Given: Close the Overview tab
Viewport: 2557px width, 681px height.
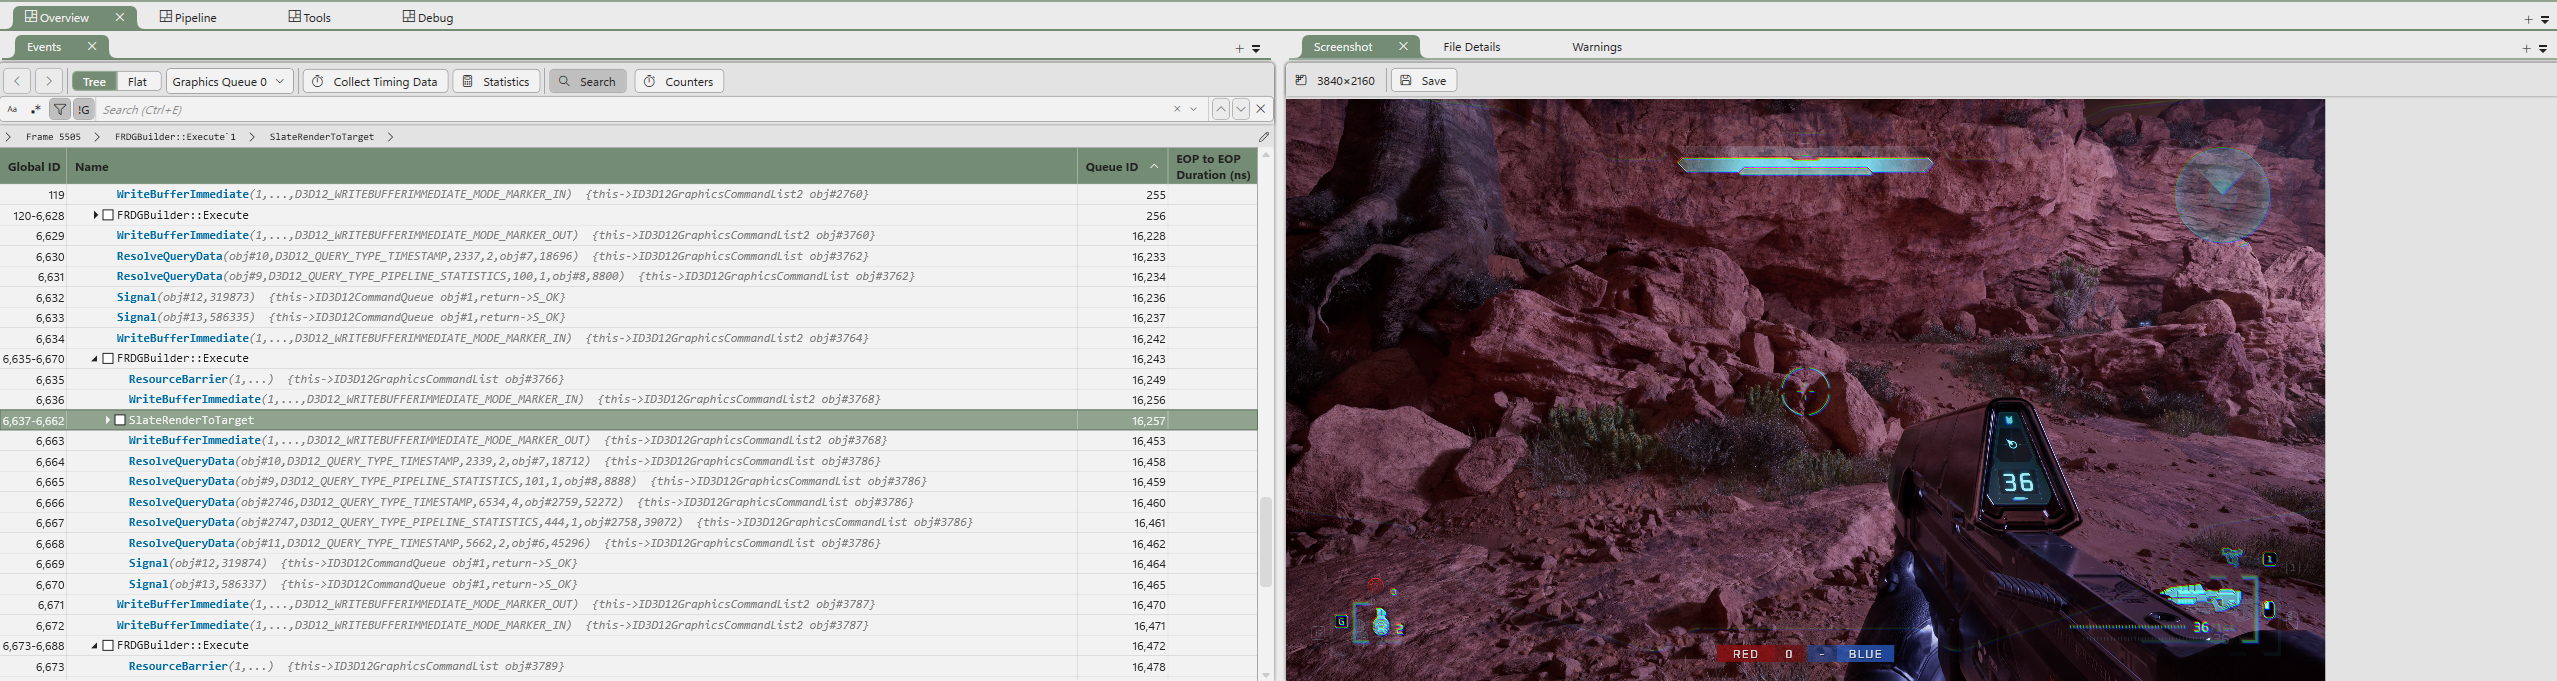Looking at the screenshot, I should pos(120,17).
